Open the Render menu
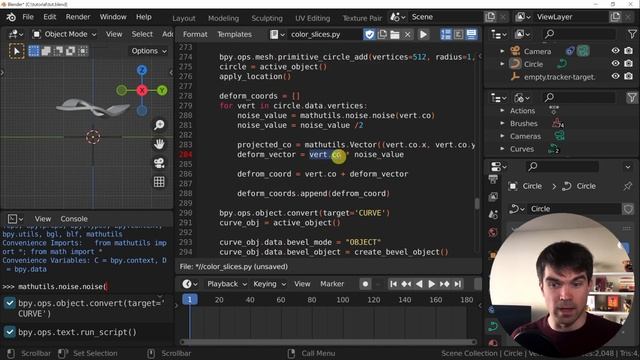This screenshot has height=360, width=640. pyautogui.click(x=78, y=17)
